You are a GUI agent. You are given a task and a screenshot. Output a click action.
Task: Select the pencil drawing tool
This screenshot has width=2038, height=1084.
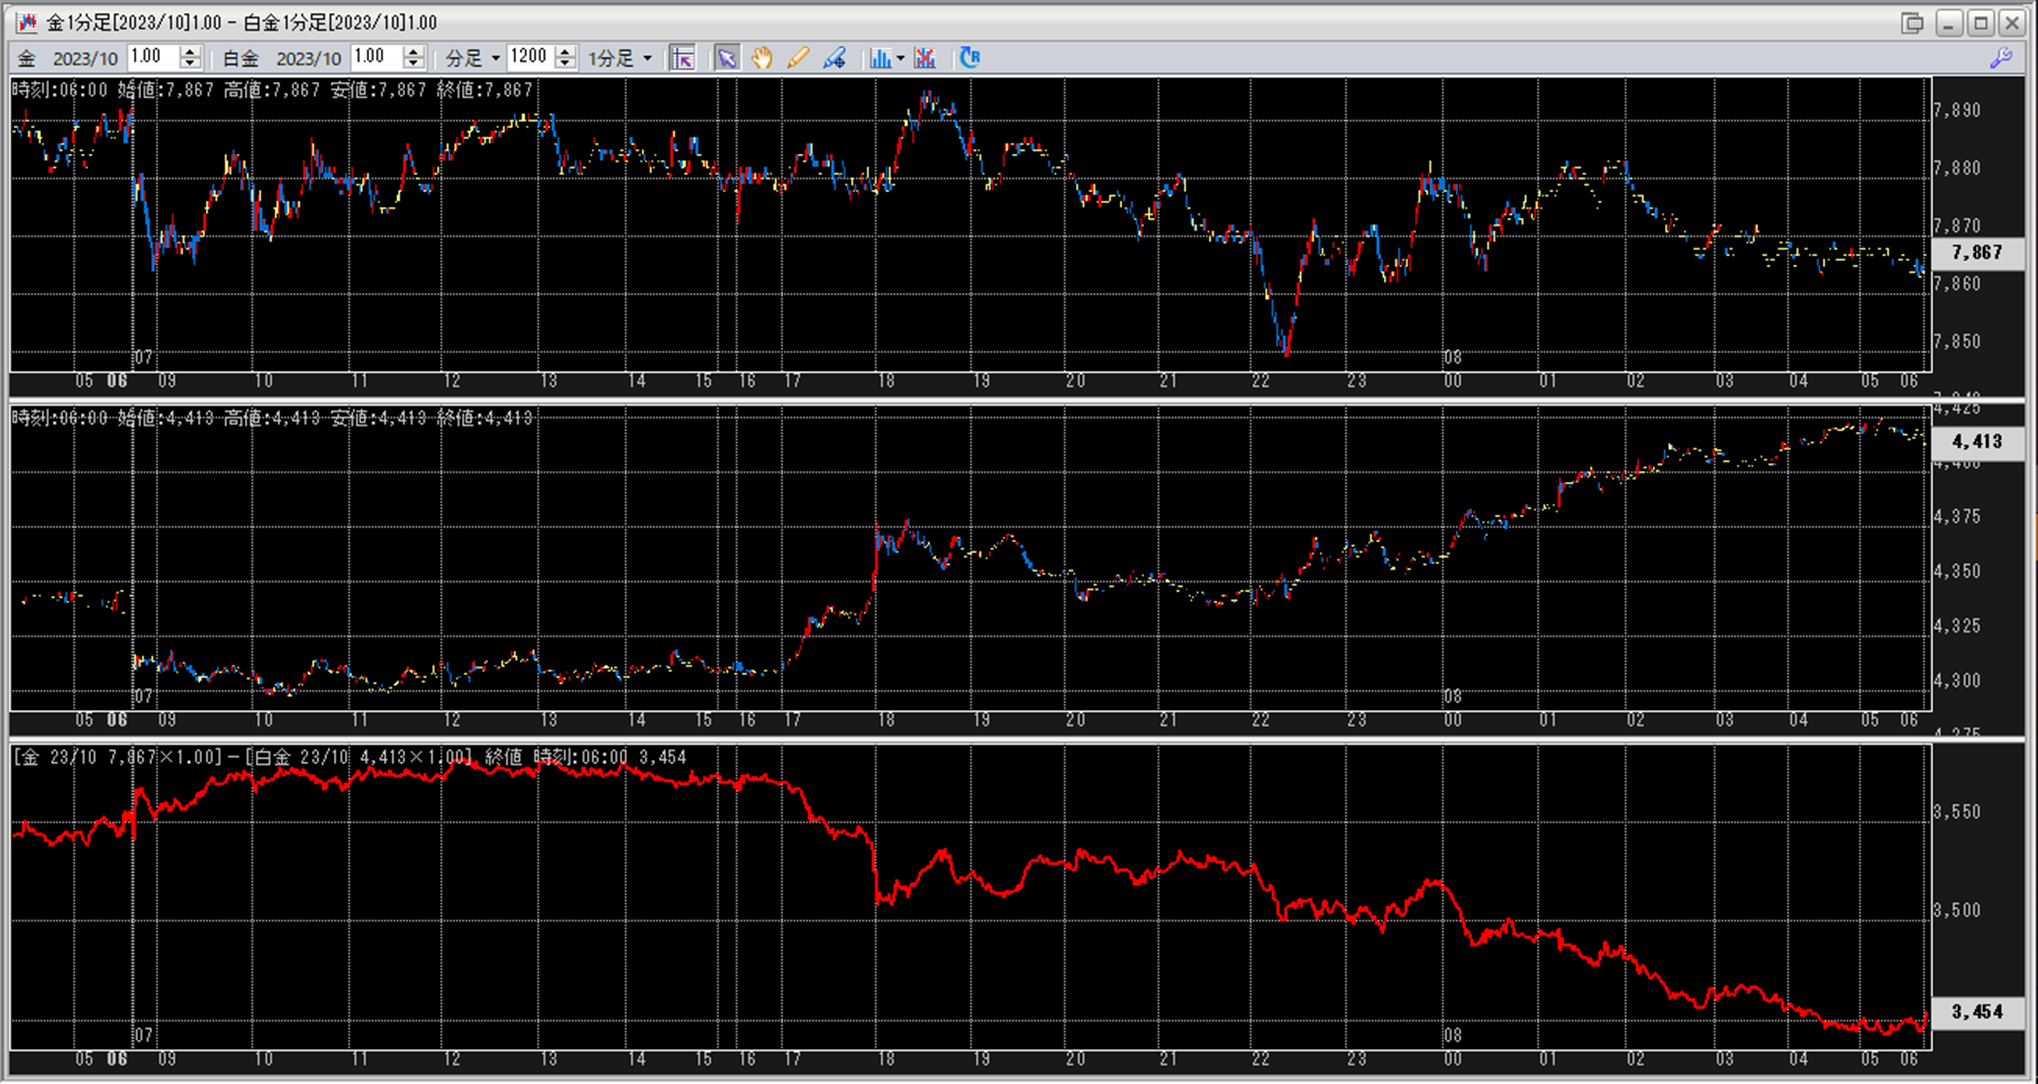click(798, 58)
